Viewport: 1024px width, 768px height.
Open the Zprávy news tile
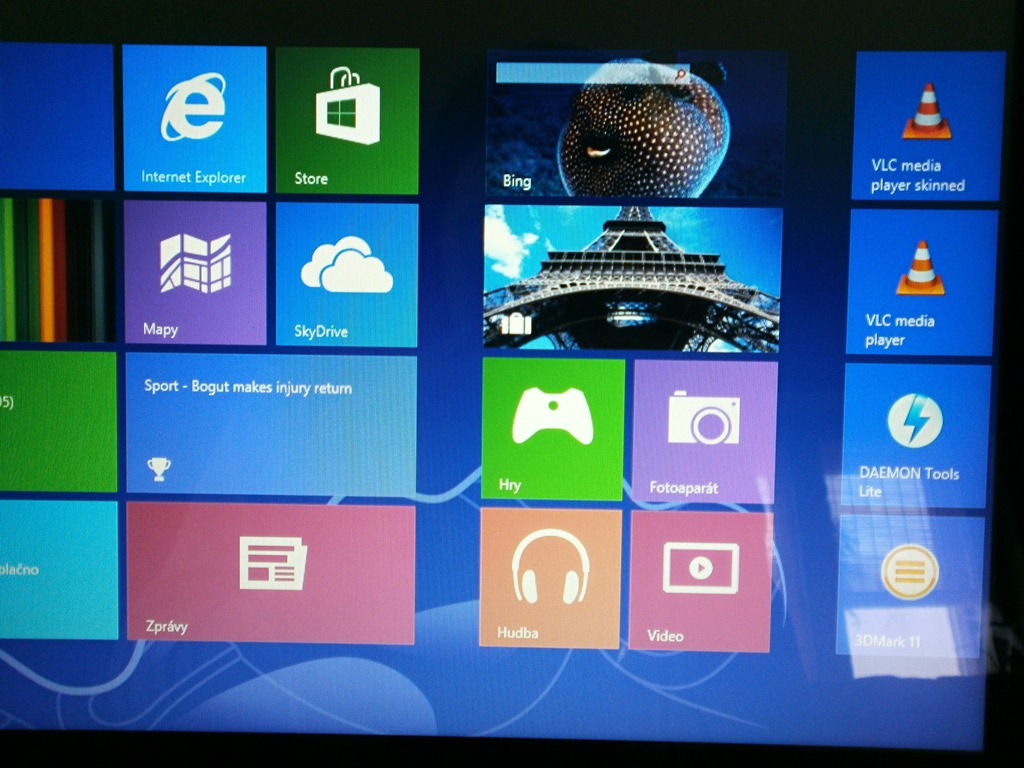coord(270,573)
